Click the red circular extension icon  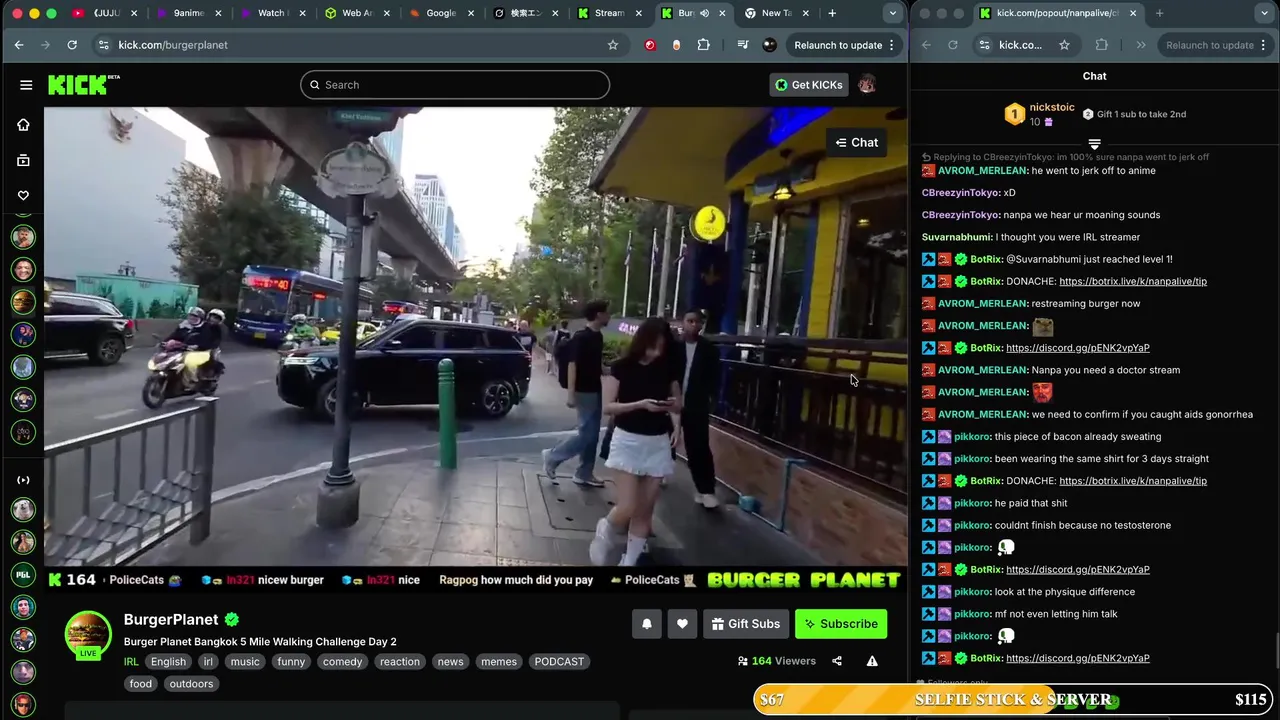651,45
